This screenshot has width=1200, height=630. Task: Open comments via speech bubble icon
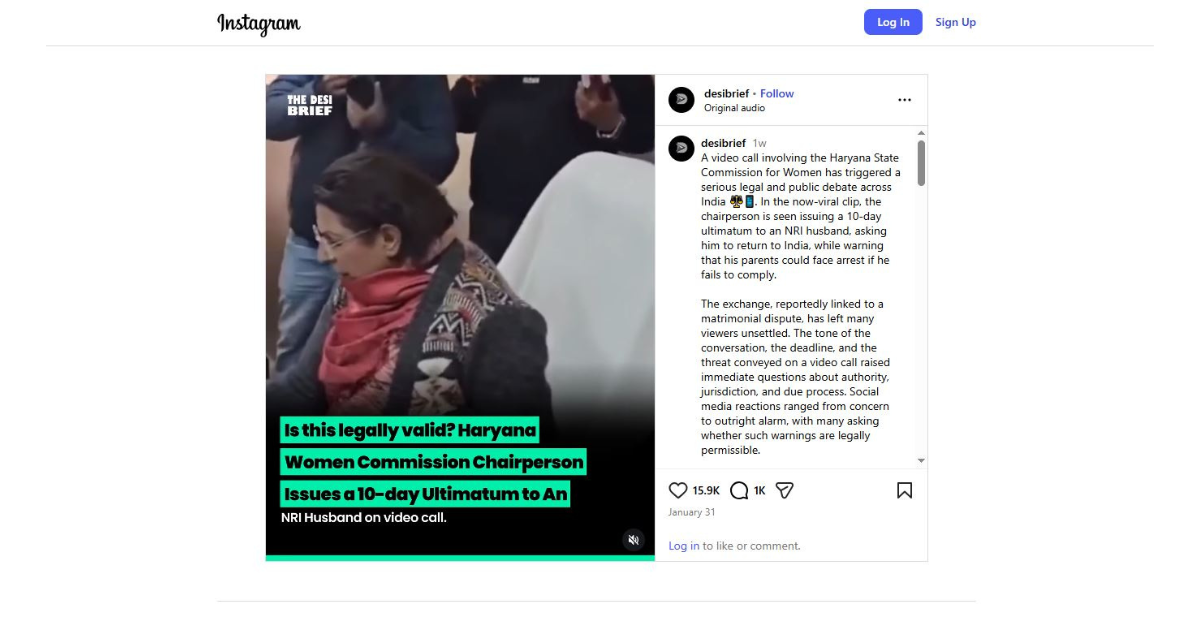(739, 490)
